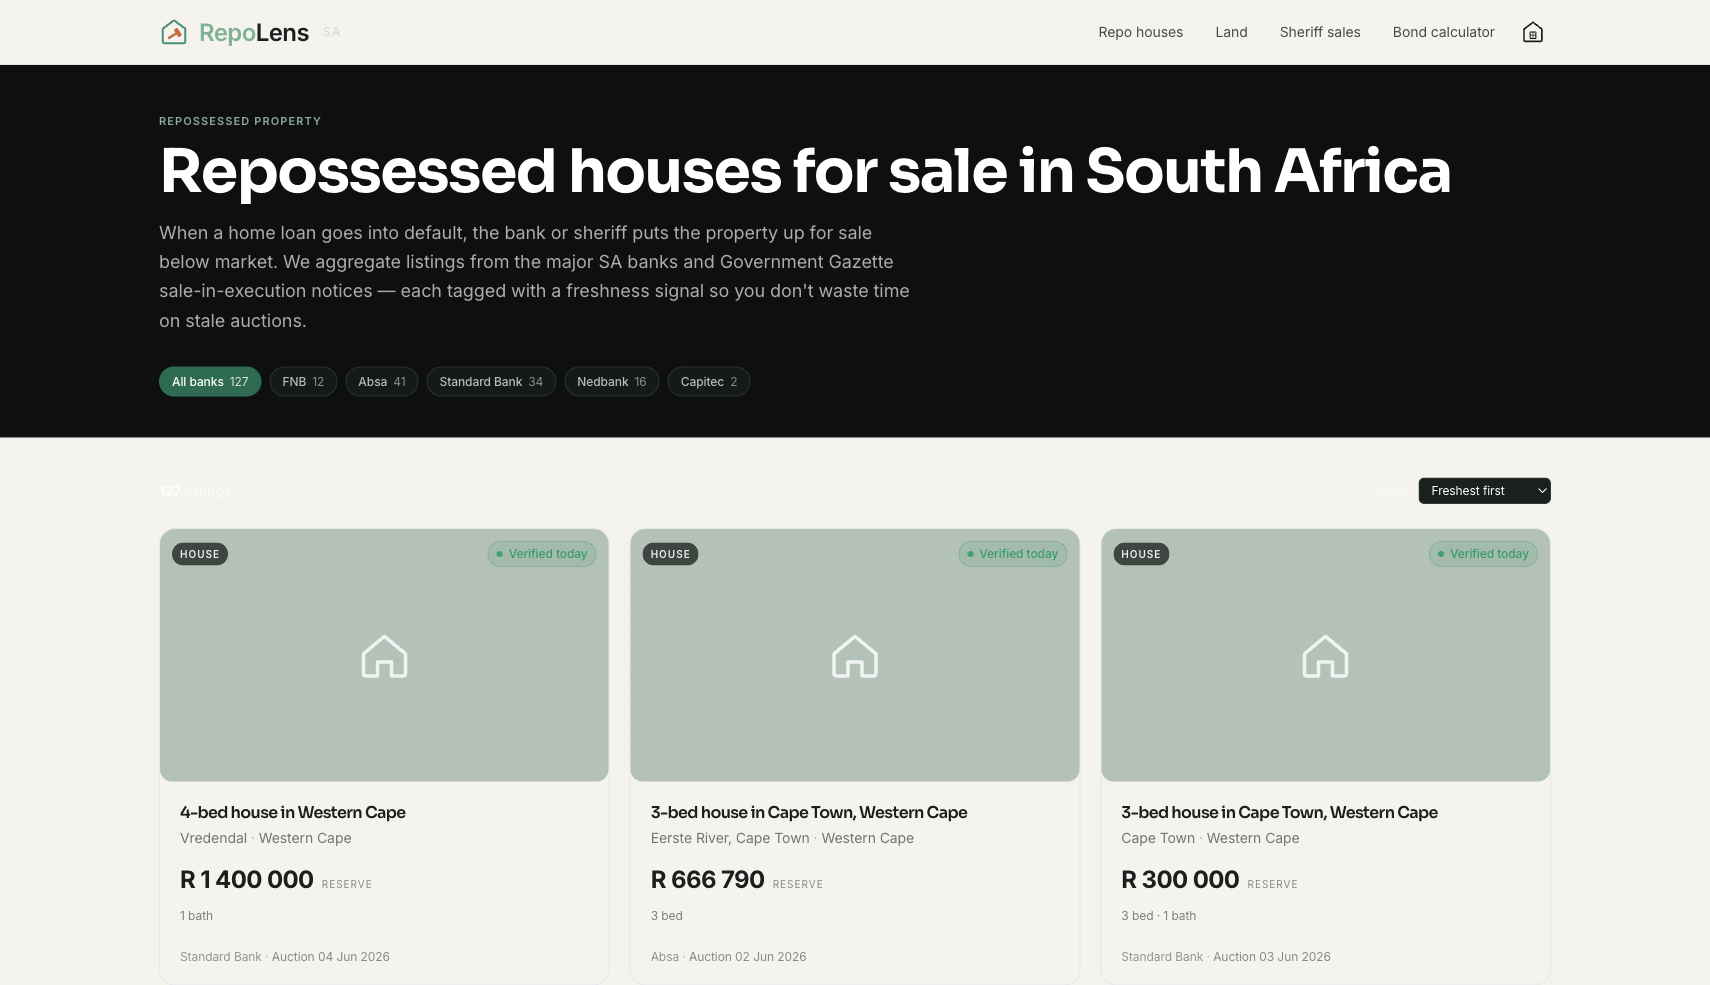Open Repo houses in navigation
This screenshot has width=1710, height=985.
coord(1140,32)
